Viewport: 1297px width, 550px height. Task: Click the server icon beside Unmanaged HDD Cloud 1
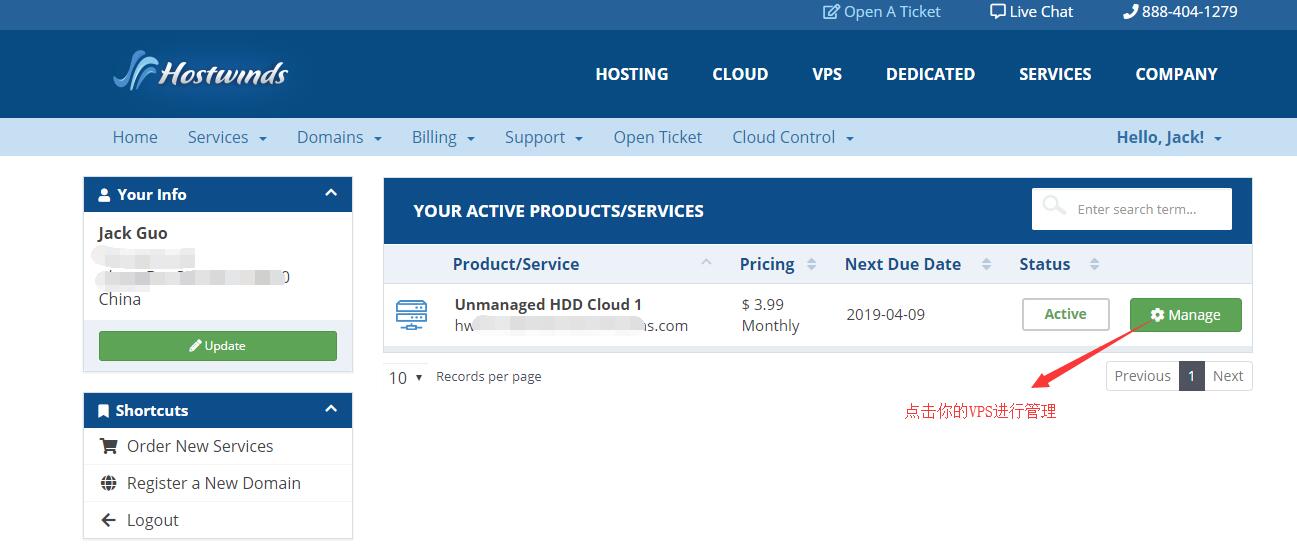411,315
